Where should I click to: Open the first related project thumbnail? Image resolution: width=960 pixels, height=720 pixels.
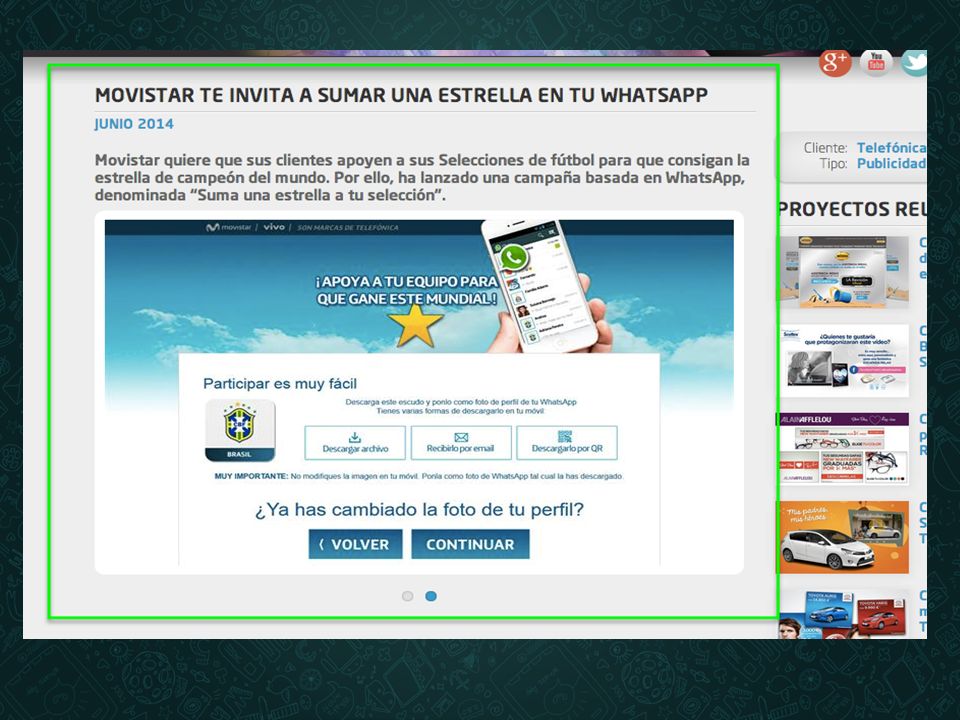(844, 272)
